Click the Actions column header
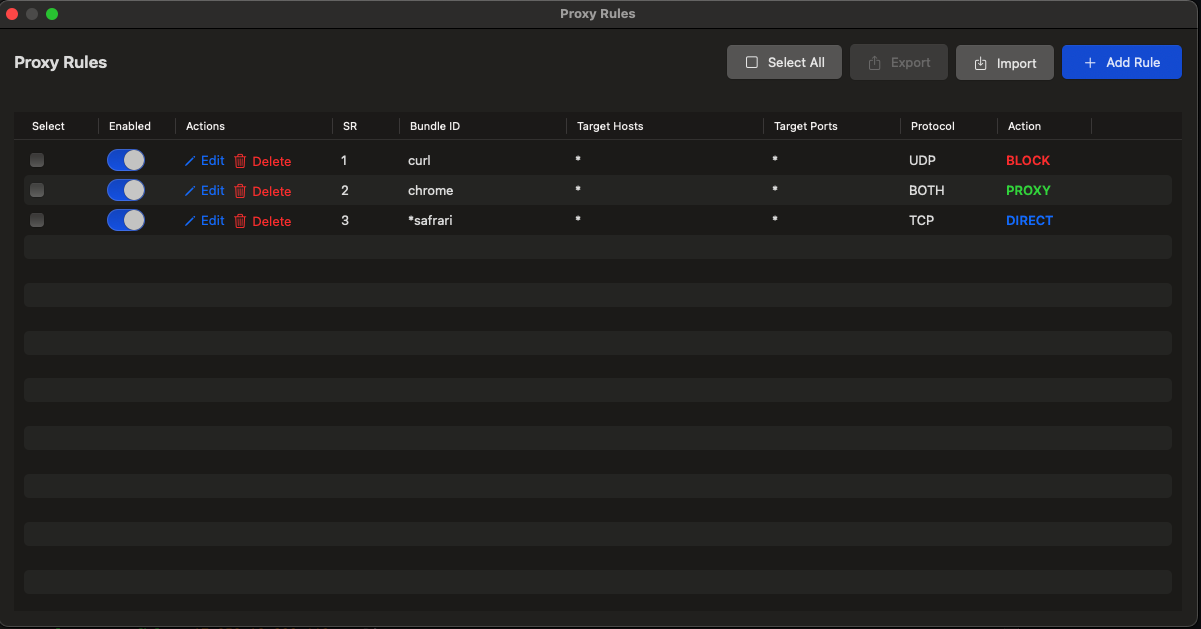This screenshot has width=1201, height=629. 205,126
